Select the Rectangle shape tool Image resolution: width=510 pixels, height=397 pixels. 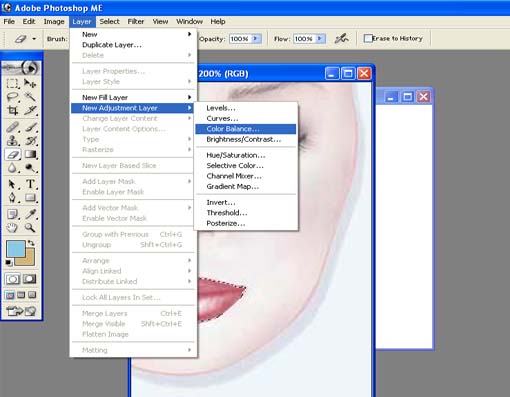(30, 198)
